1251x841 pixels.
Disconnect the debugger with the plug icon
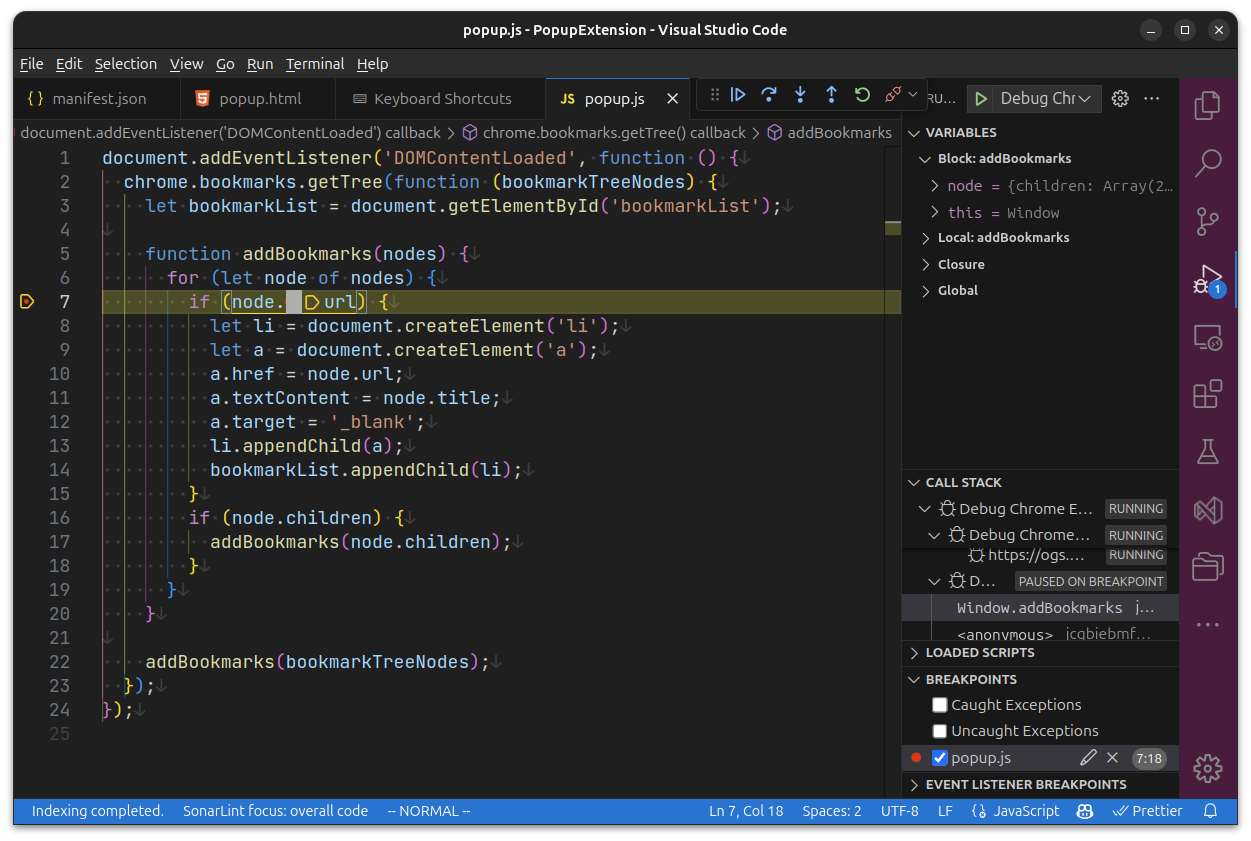(893, 95)
